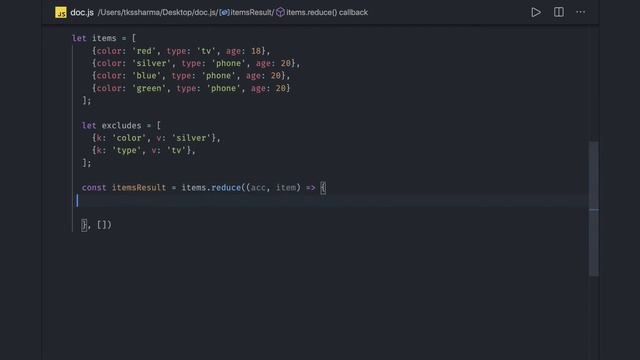Click the 'acc' parameter
The width and height of the screenshot is (640, 360).
[258, 188]
